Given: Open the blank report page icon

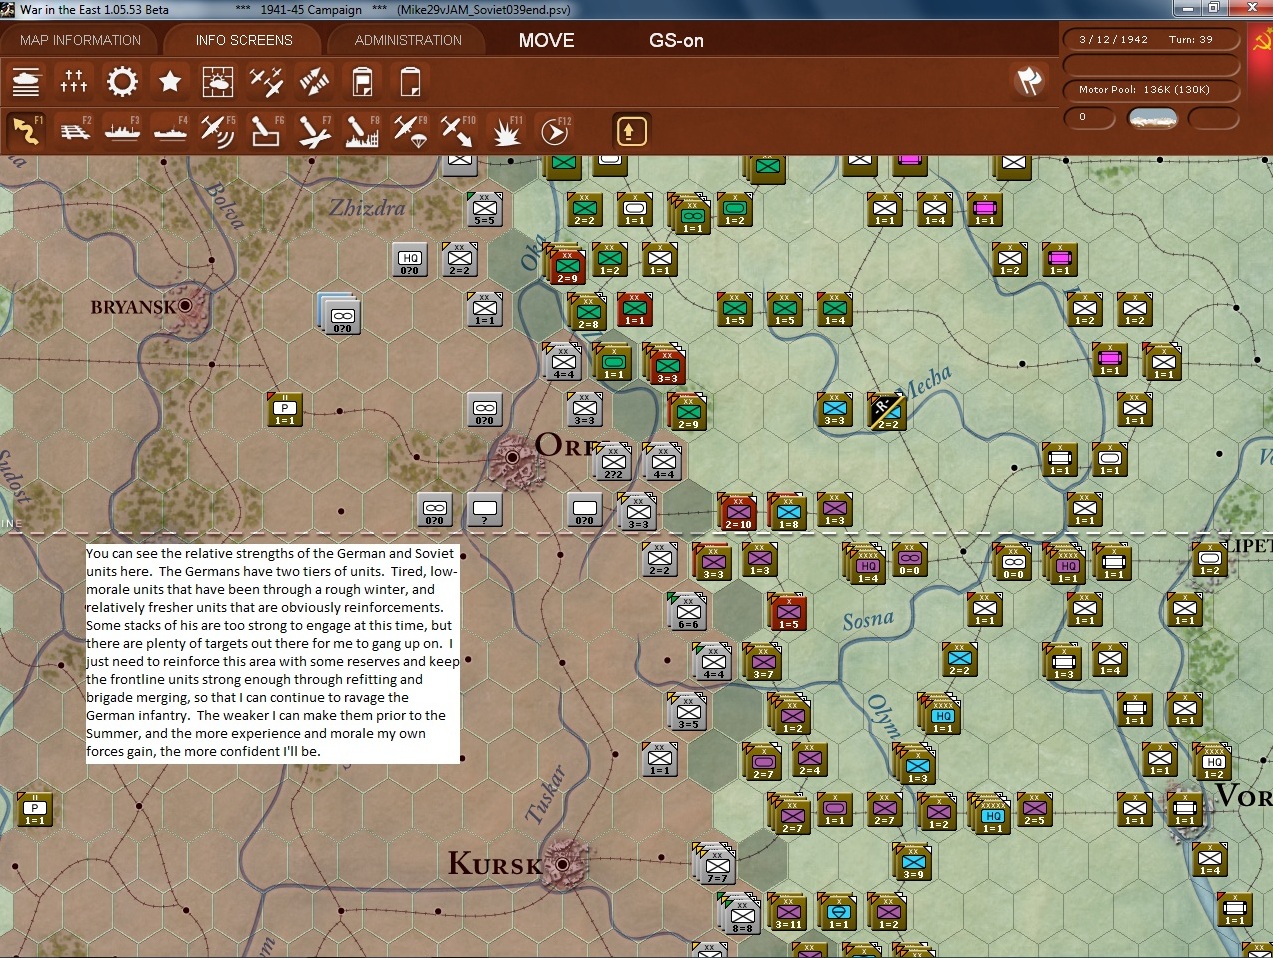Looking at the screenshot, I should tap(410, 81).
